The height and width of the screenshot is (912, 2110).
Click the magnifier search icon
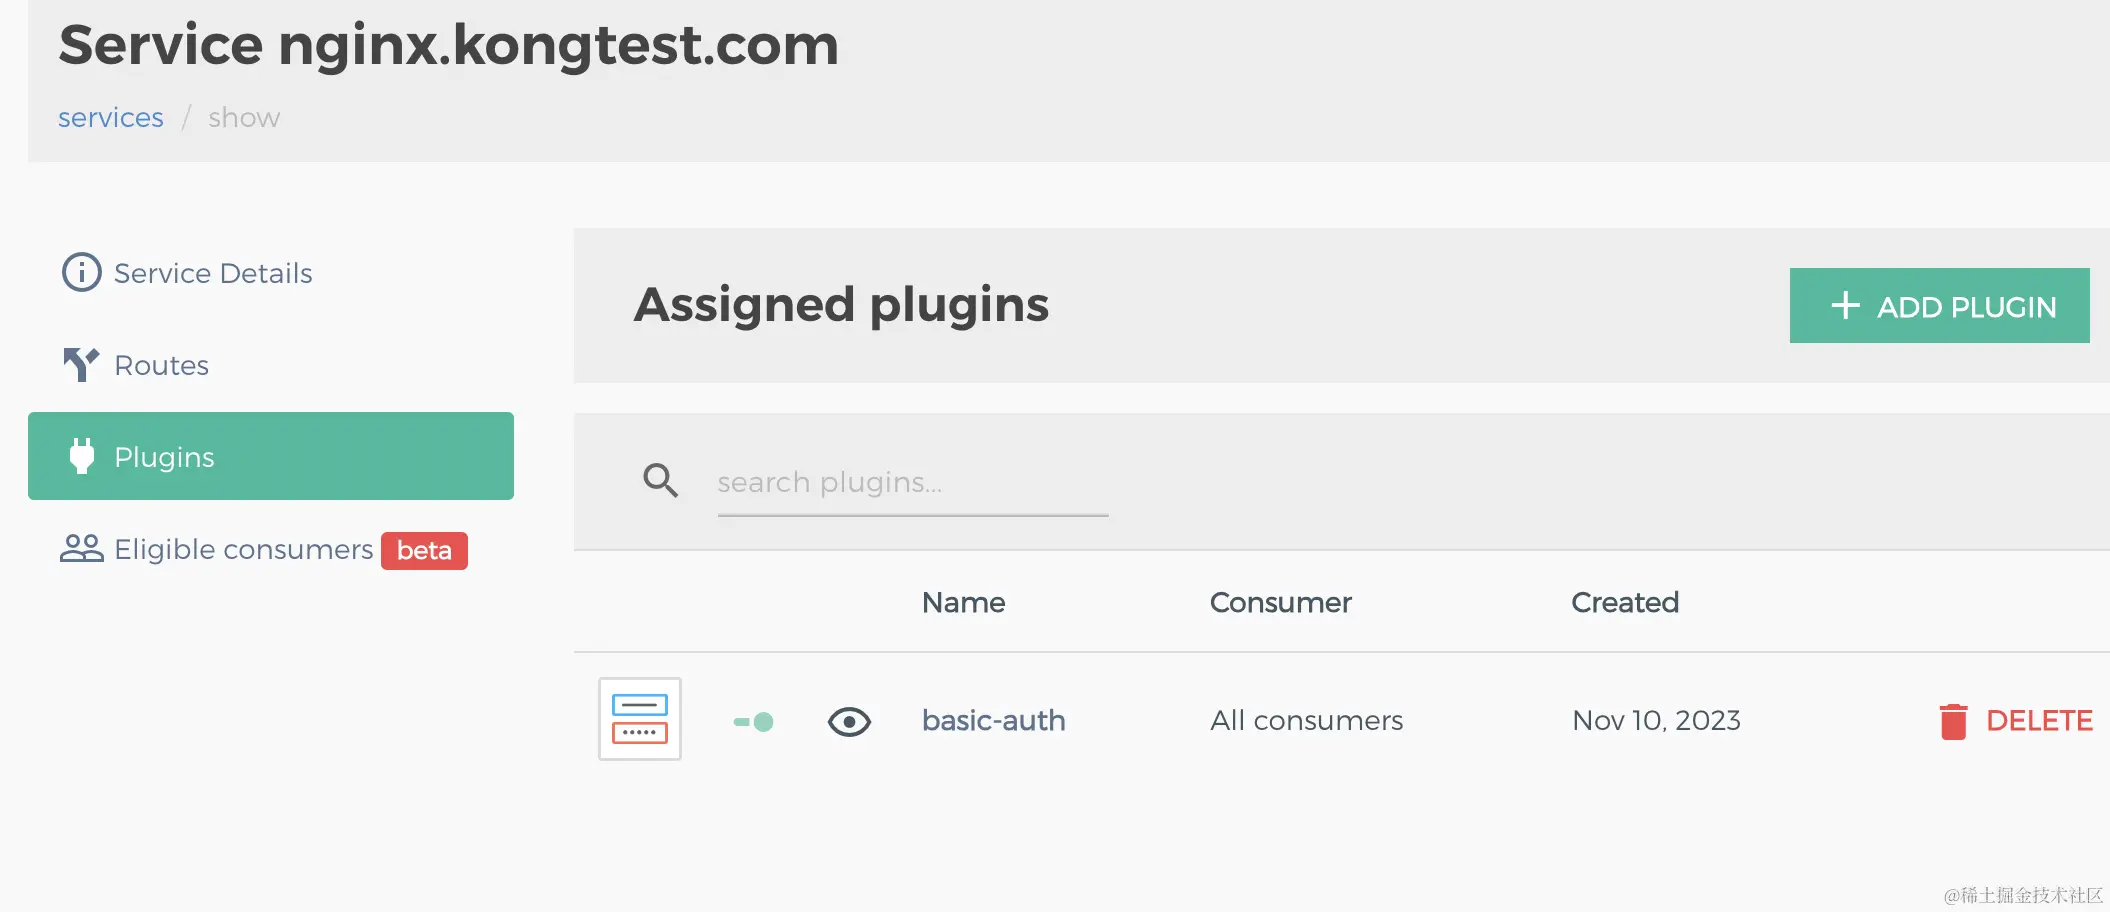[x=660, y=481]
